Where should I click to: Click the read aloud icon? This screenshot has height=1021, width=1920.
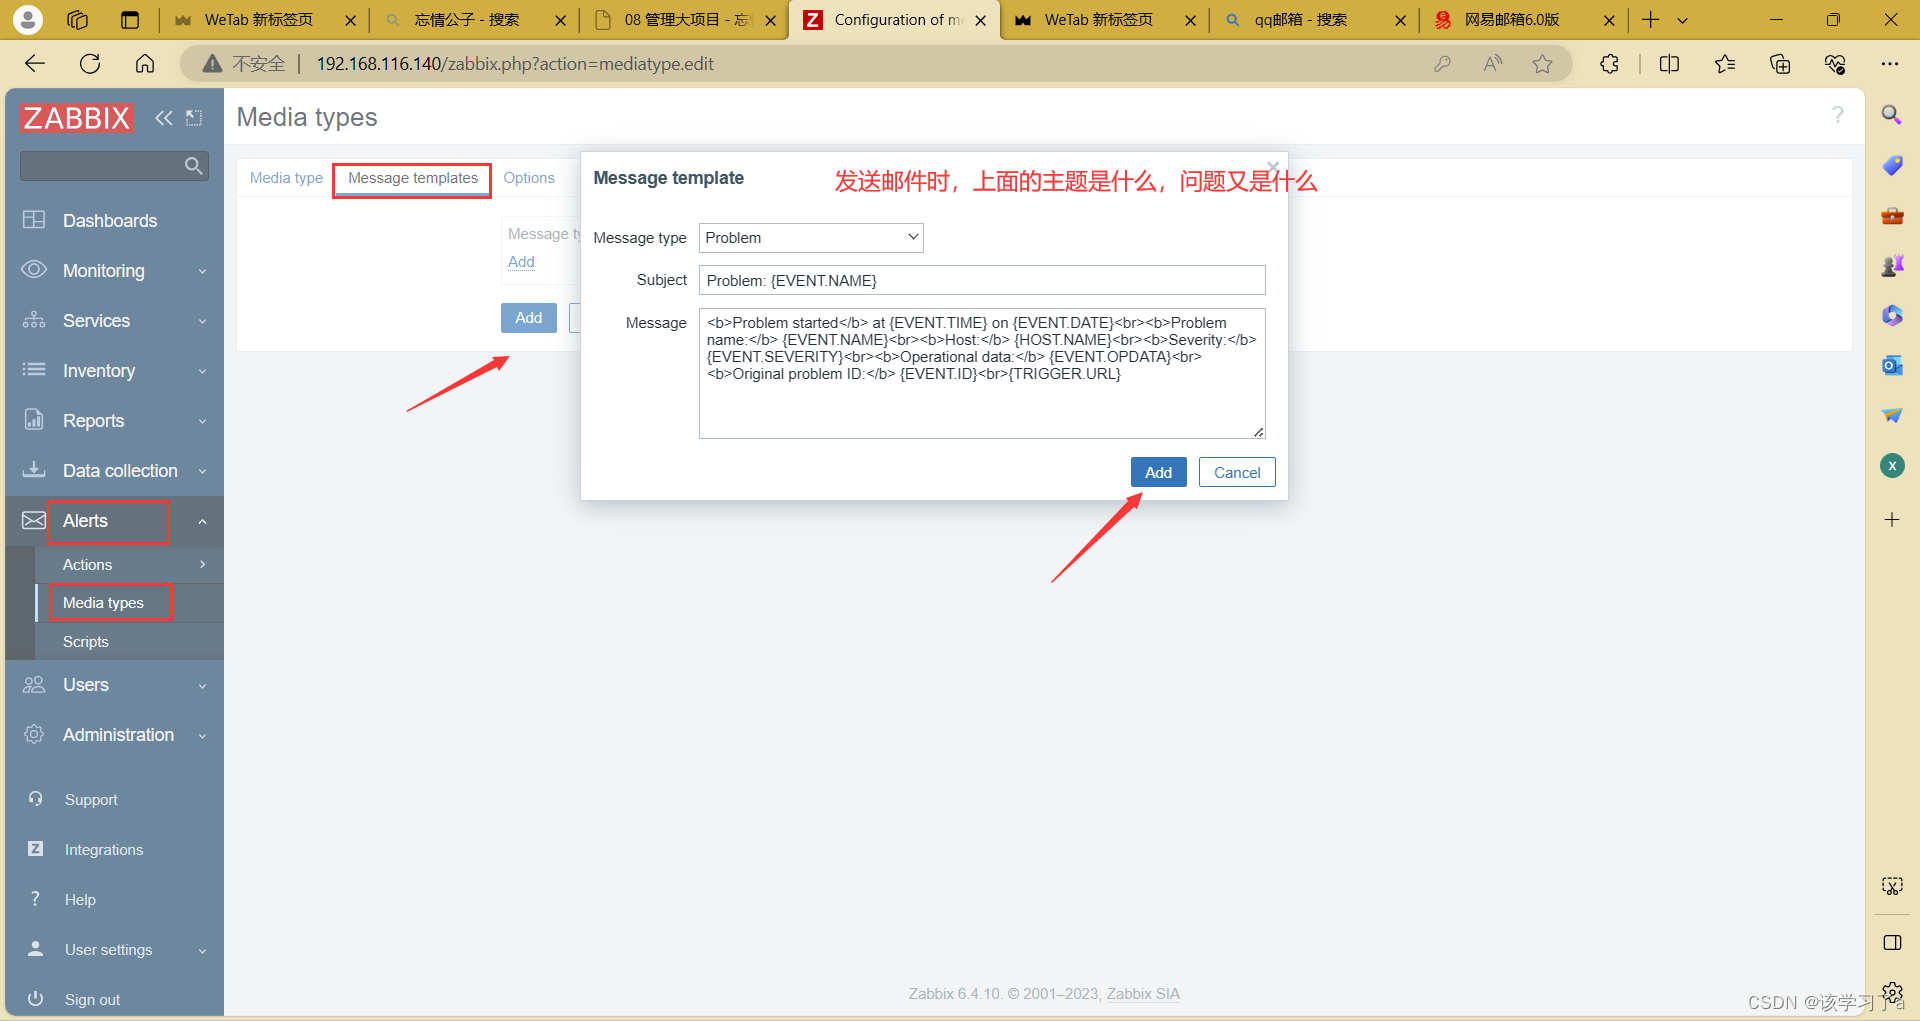[1493, 64]
